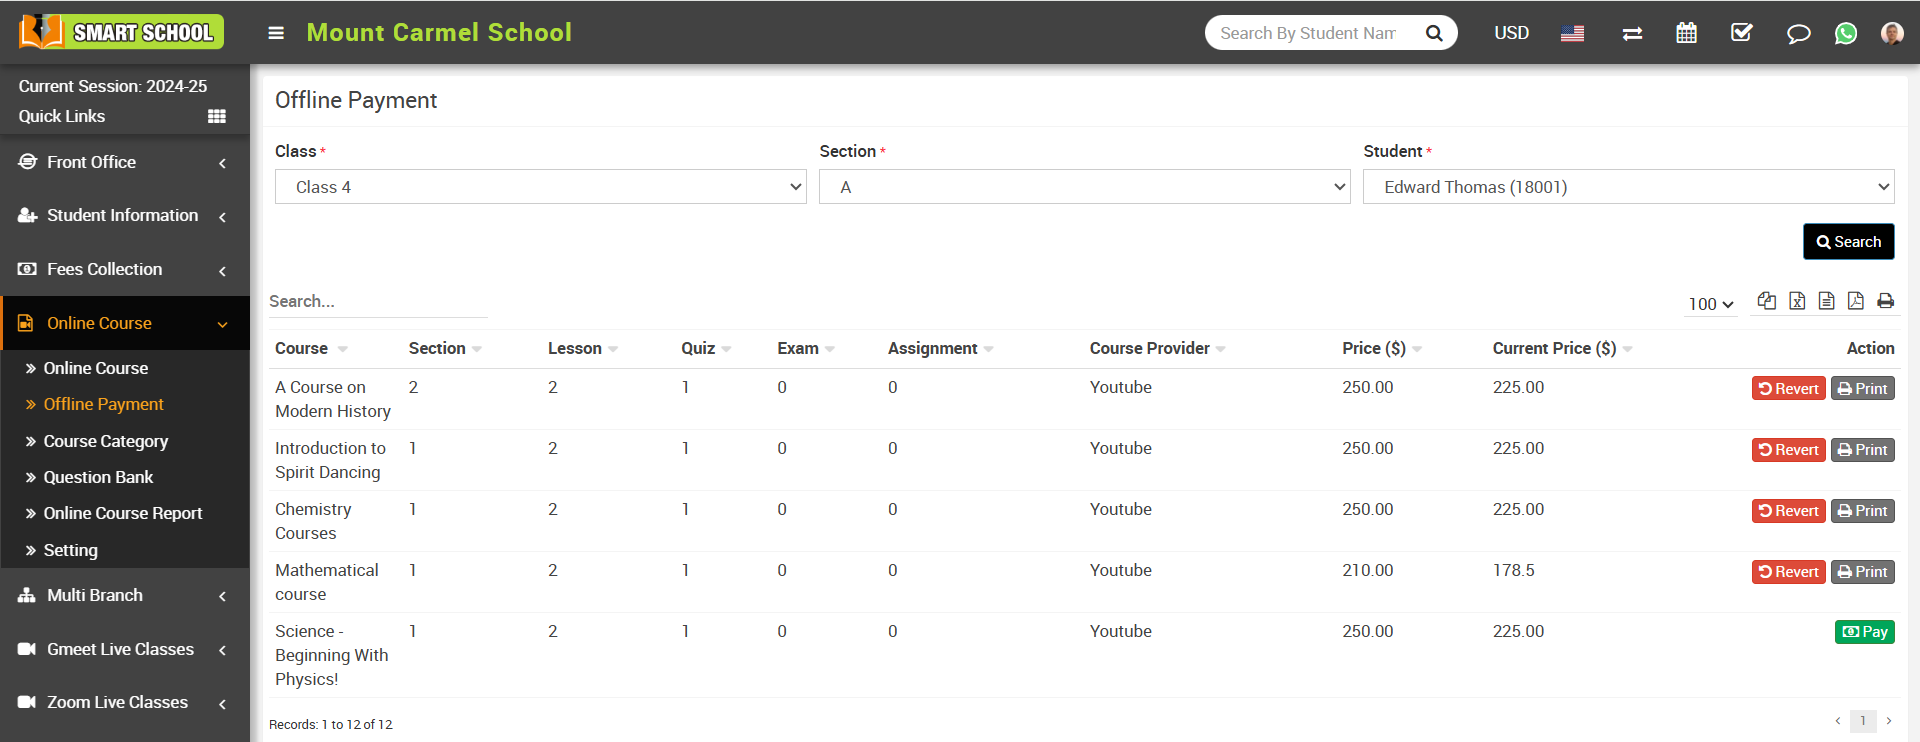Toggle the sidebar hamburger menu

click(x=276, y=33)
